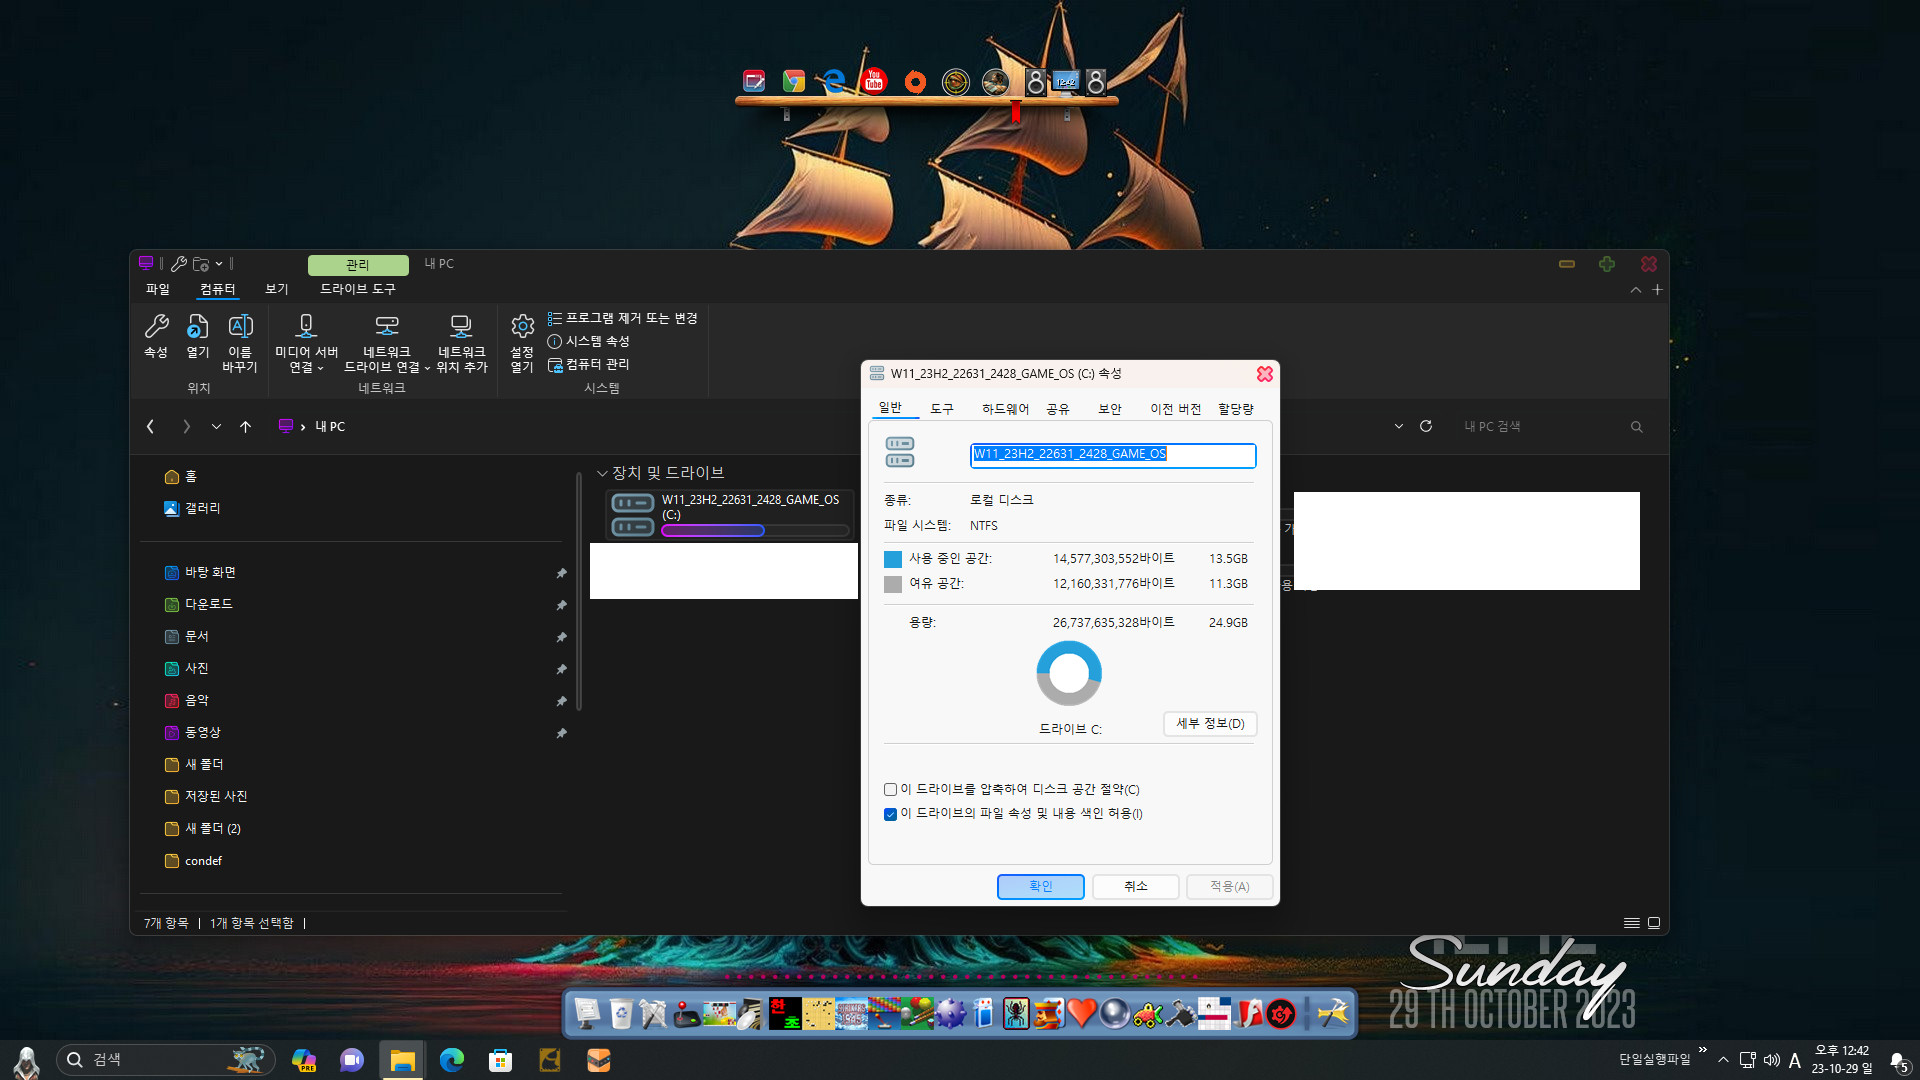The height and width of the screenshot is (1080, 1920).
Task: Click 프로그램 제거 또는 변경
Action: tap(622, 318)
